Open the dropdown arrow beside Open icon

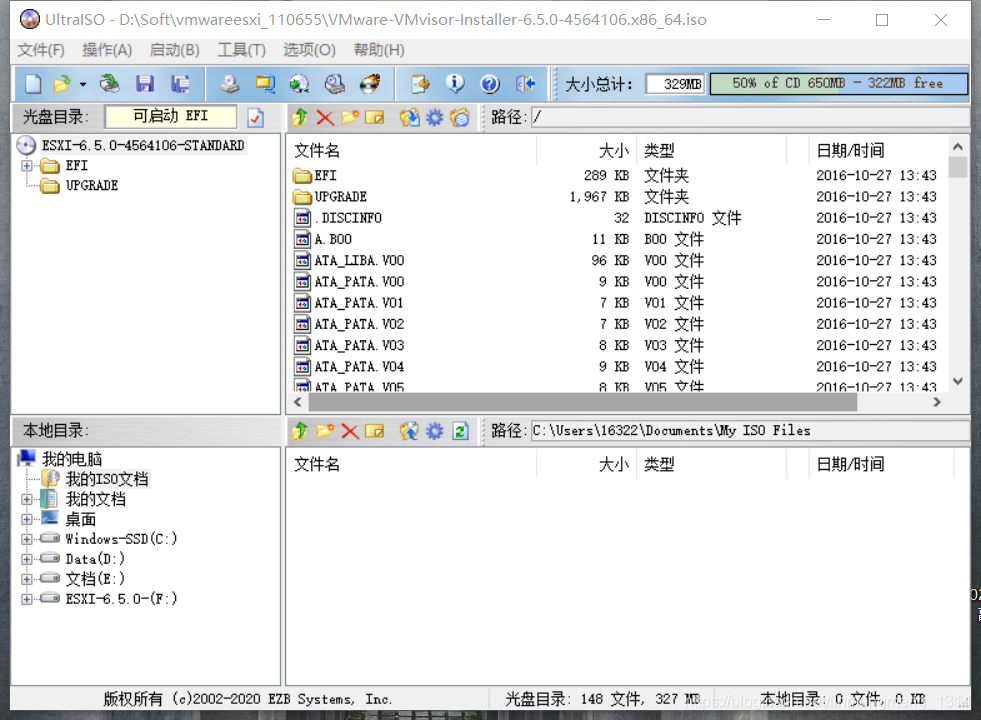click(x=83, y=84)
